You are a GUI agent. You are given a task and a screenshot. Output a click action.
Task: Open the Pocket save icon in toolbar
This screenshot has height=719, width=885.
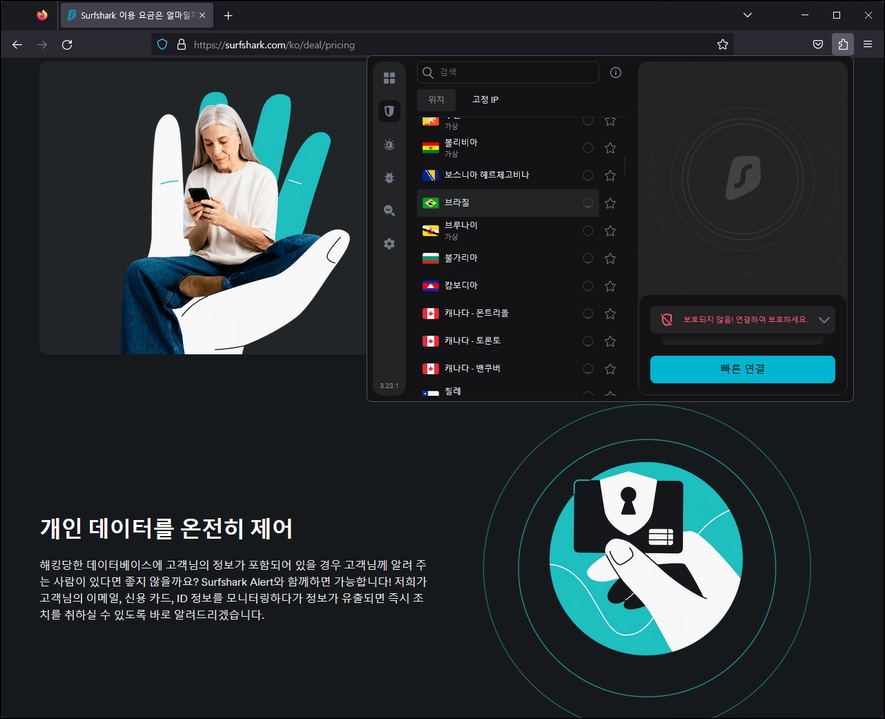tap(817, 44)
